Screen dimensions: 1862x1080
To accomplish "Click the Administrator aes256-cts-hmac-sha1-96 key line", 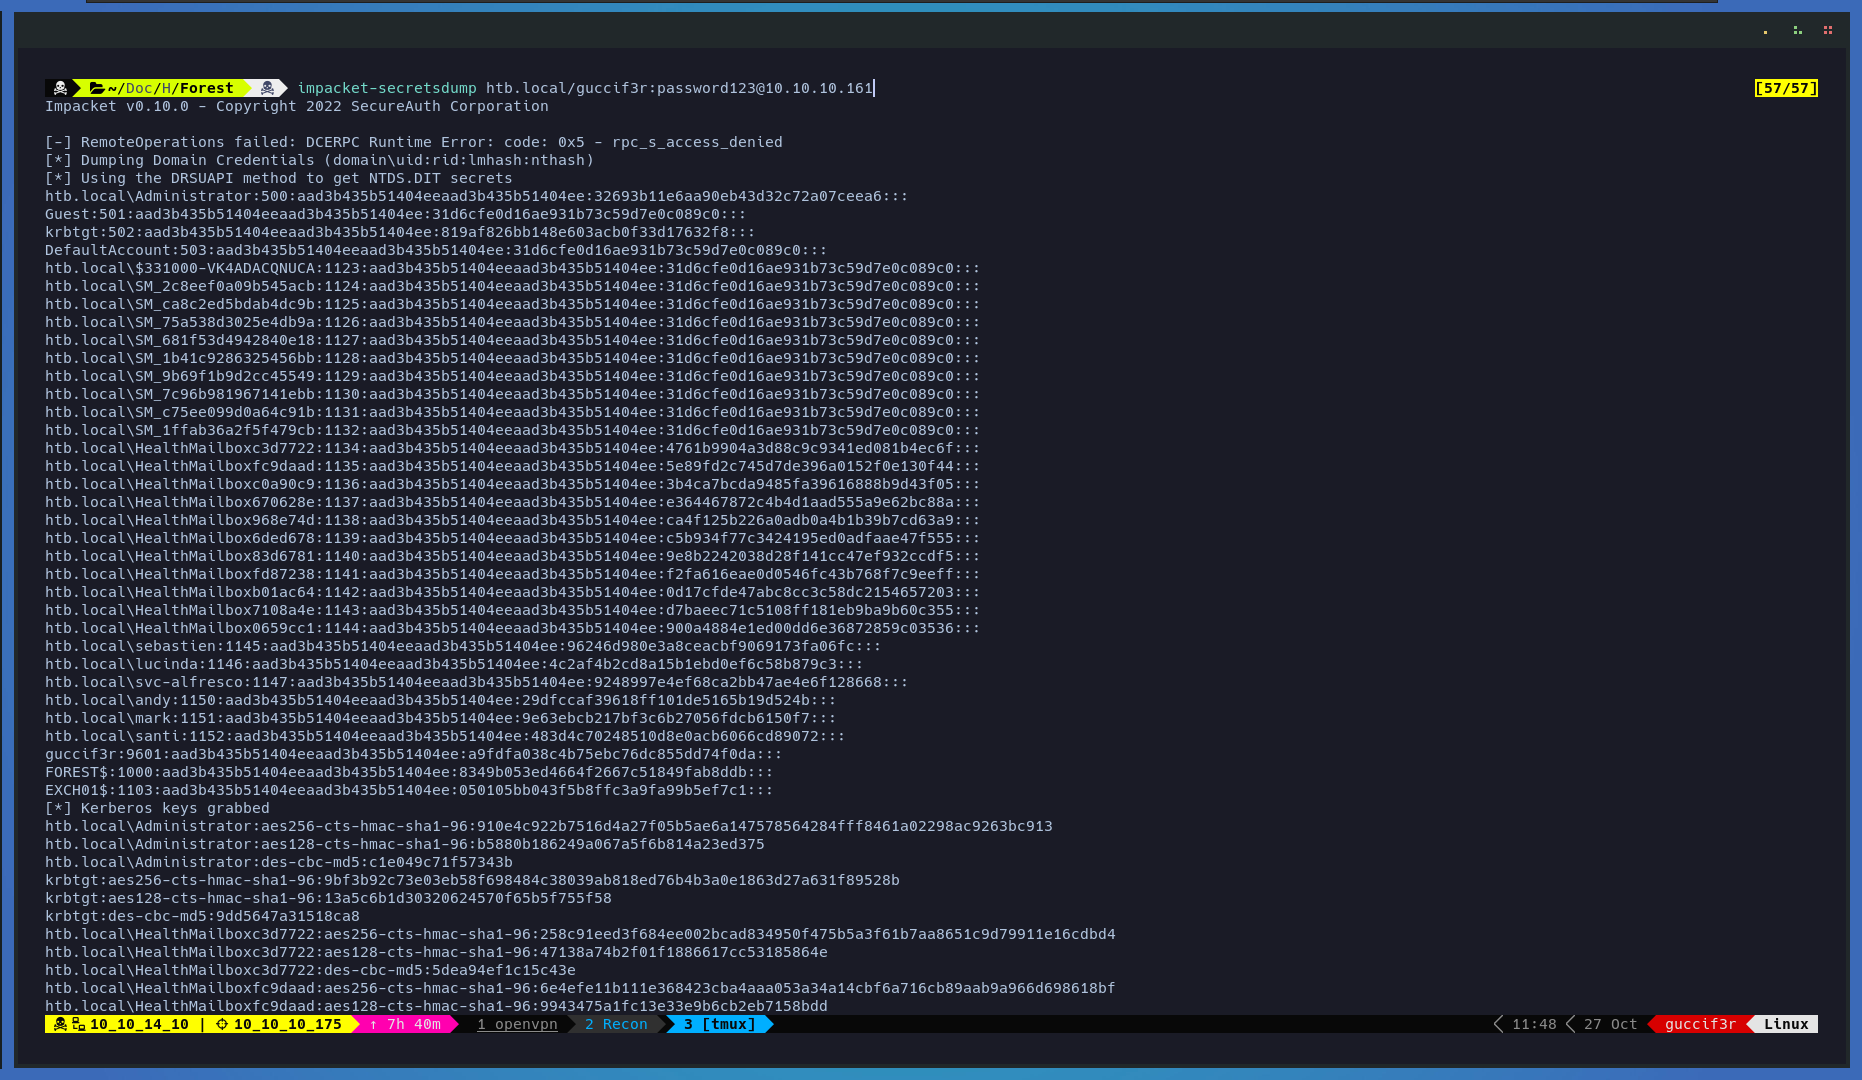I will click(x=549, y=826).
